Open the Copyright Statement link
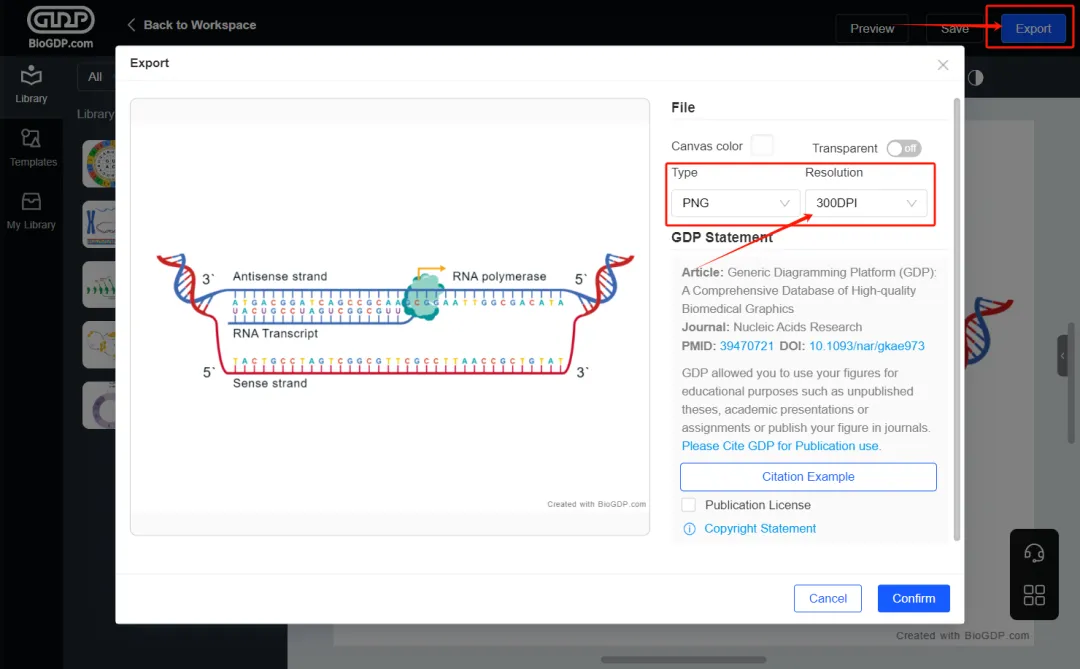Image resolution: width=1080 pixels, height=669 pixels. pos(760,528)
